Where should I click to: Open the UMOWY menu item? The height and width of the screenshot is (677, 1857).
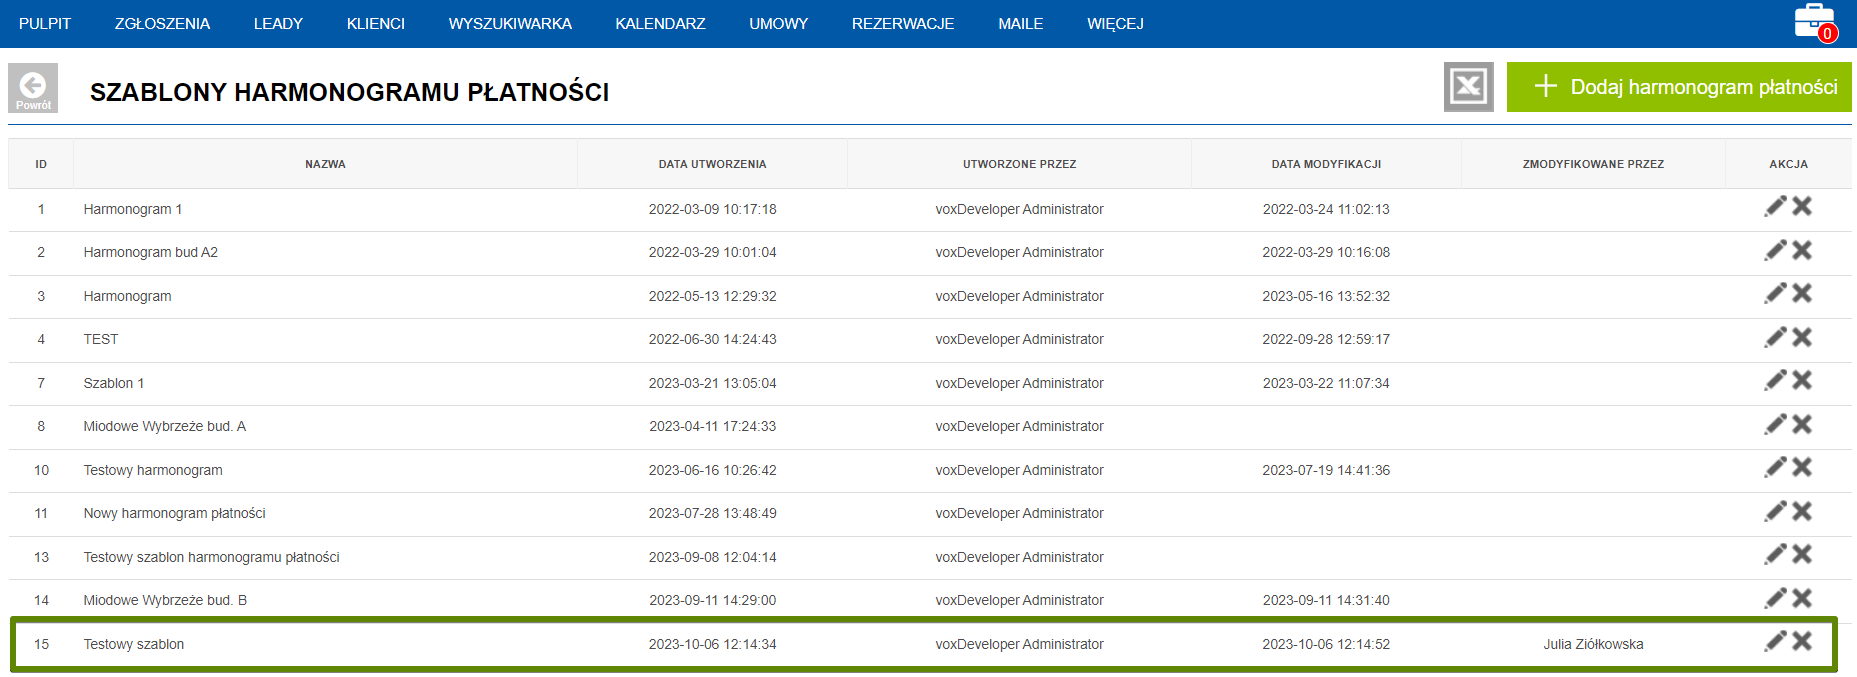pos(778,23)
